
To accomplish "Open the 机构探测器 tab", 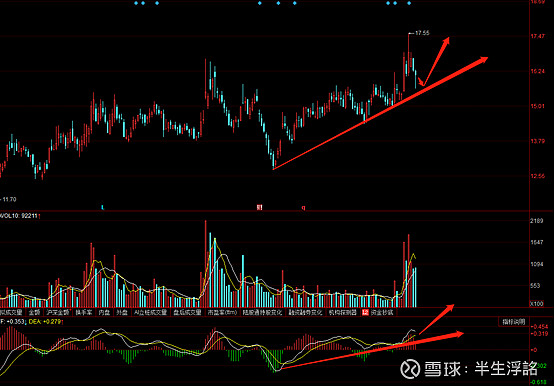I will coord(342,312).
